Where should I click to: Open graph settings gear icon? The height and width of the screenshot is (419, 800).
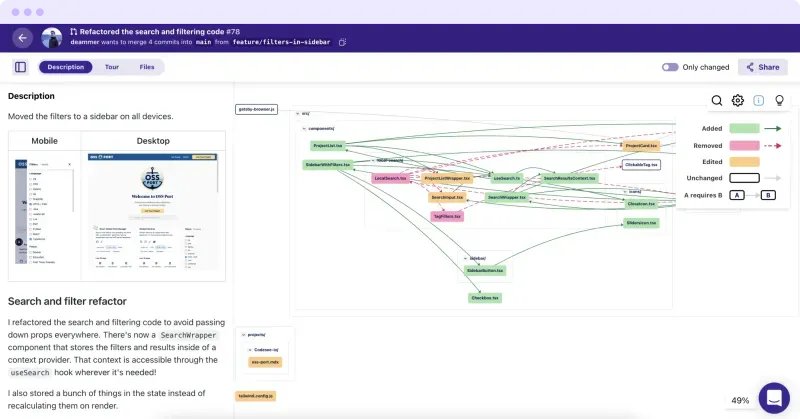click(738, 101)
